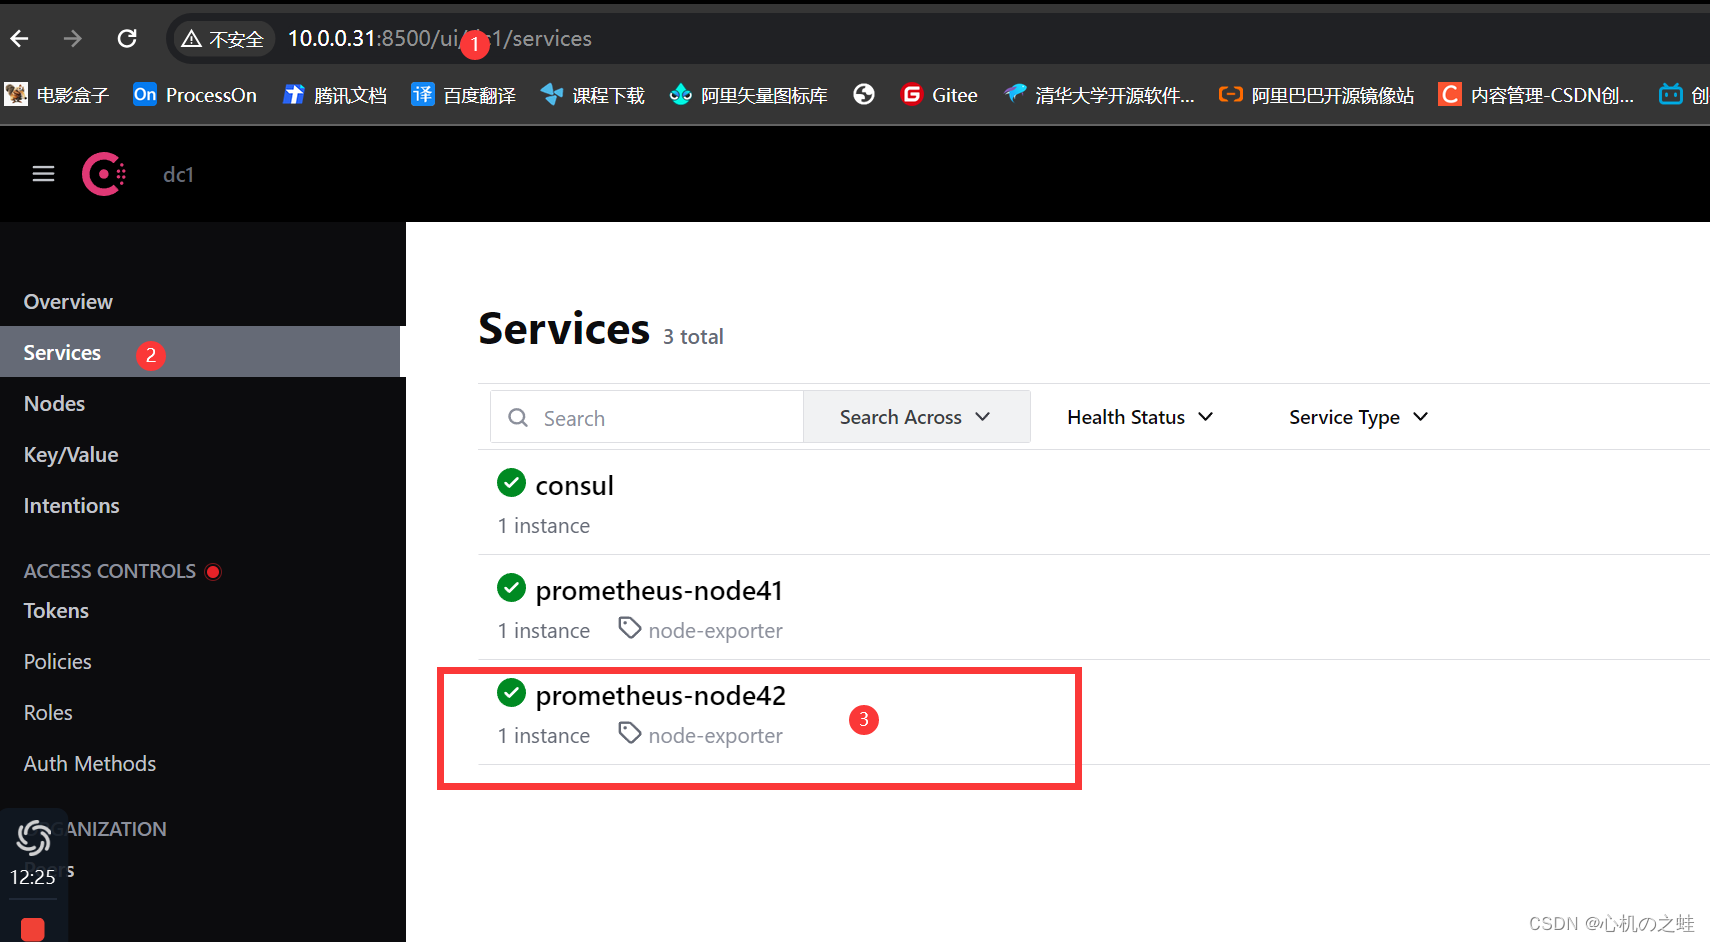Click '1 instance' under prometheus-node42
1710x942 pixels.
(544, 736)
